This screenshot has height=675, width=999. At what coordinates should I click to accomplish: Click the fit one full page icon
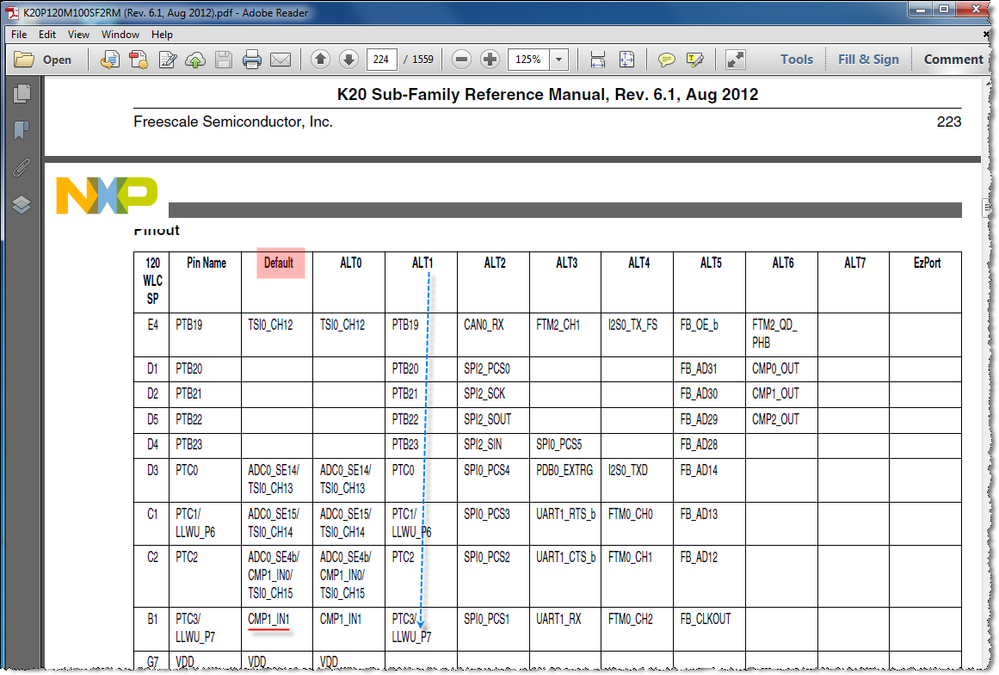click(627, 59)
